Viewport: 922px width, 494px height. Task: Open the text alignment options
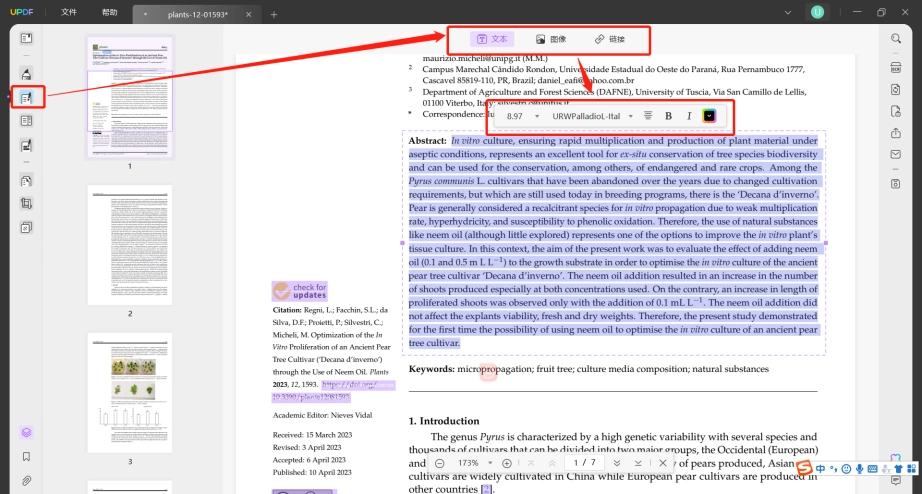[x=648, y=116]
